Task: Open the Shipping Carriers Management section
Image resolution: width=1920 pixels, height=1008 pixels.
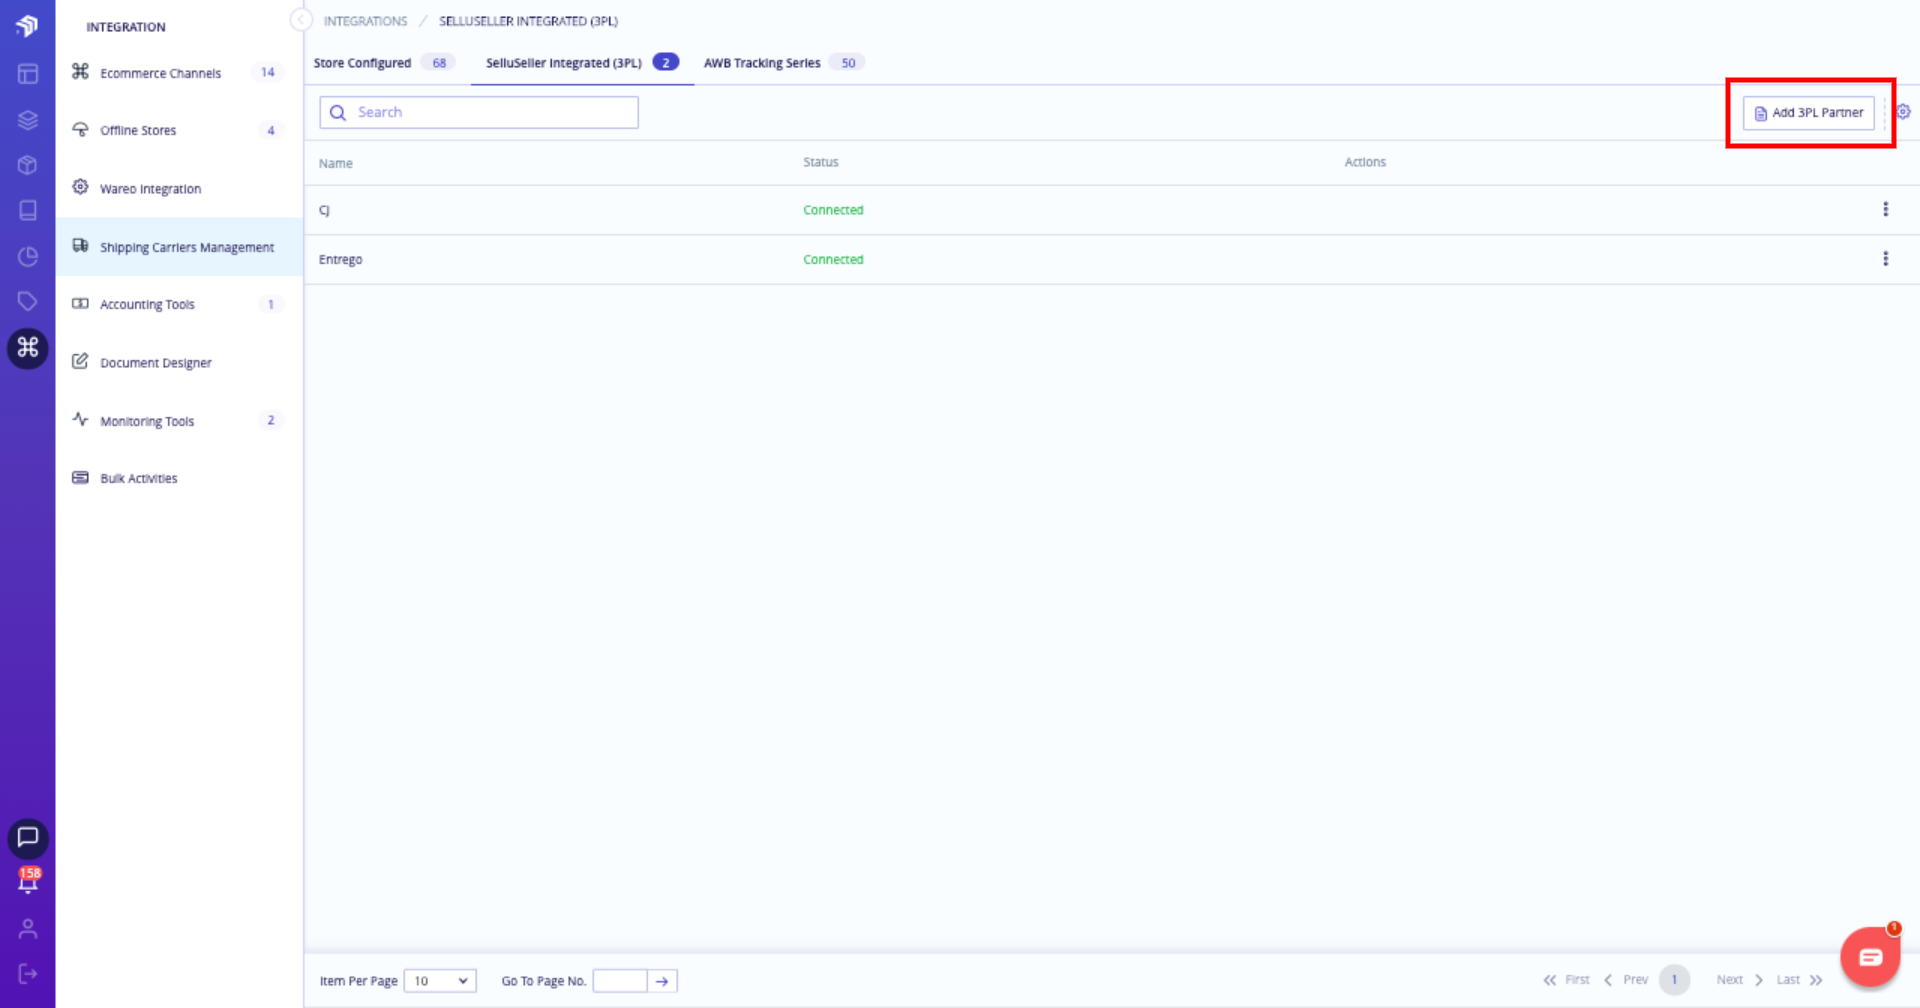Action: 186,247
